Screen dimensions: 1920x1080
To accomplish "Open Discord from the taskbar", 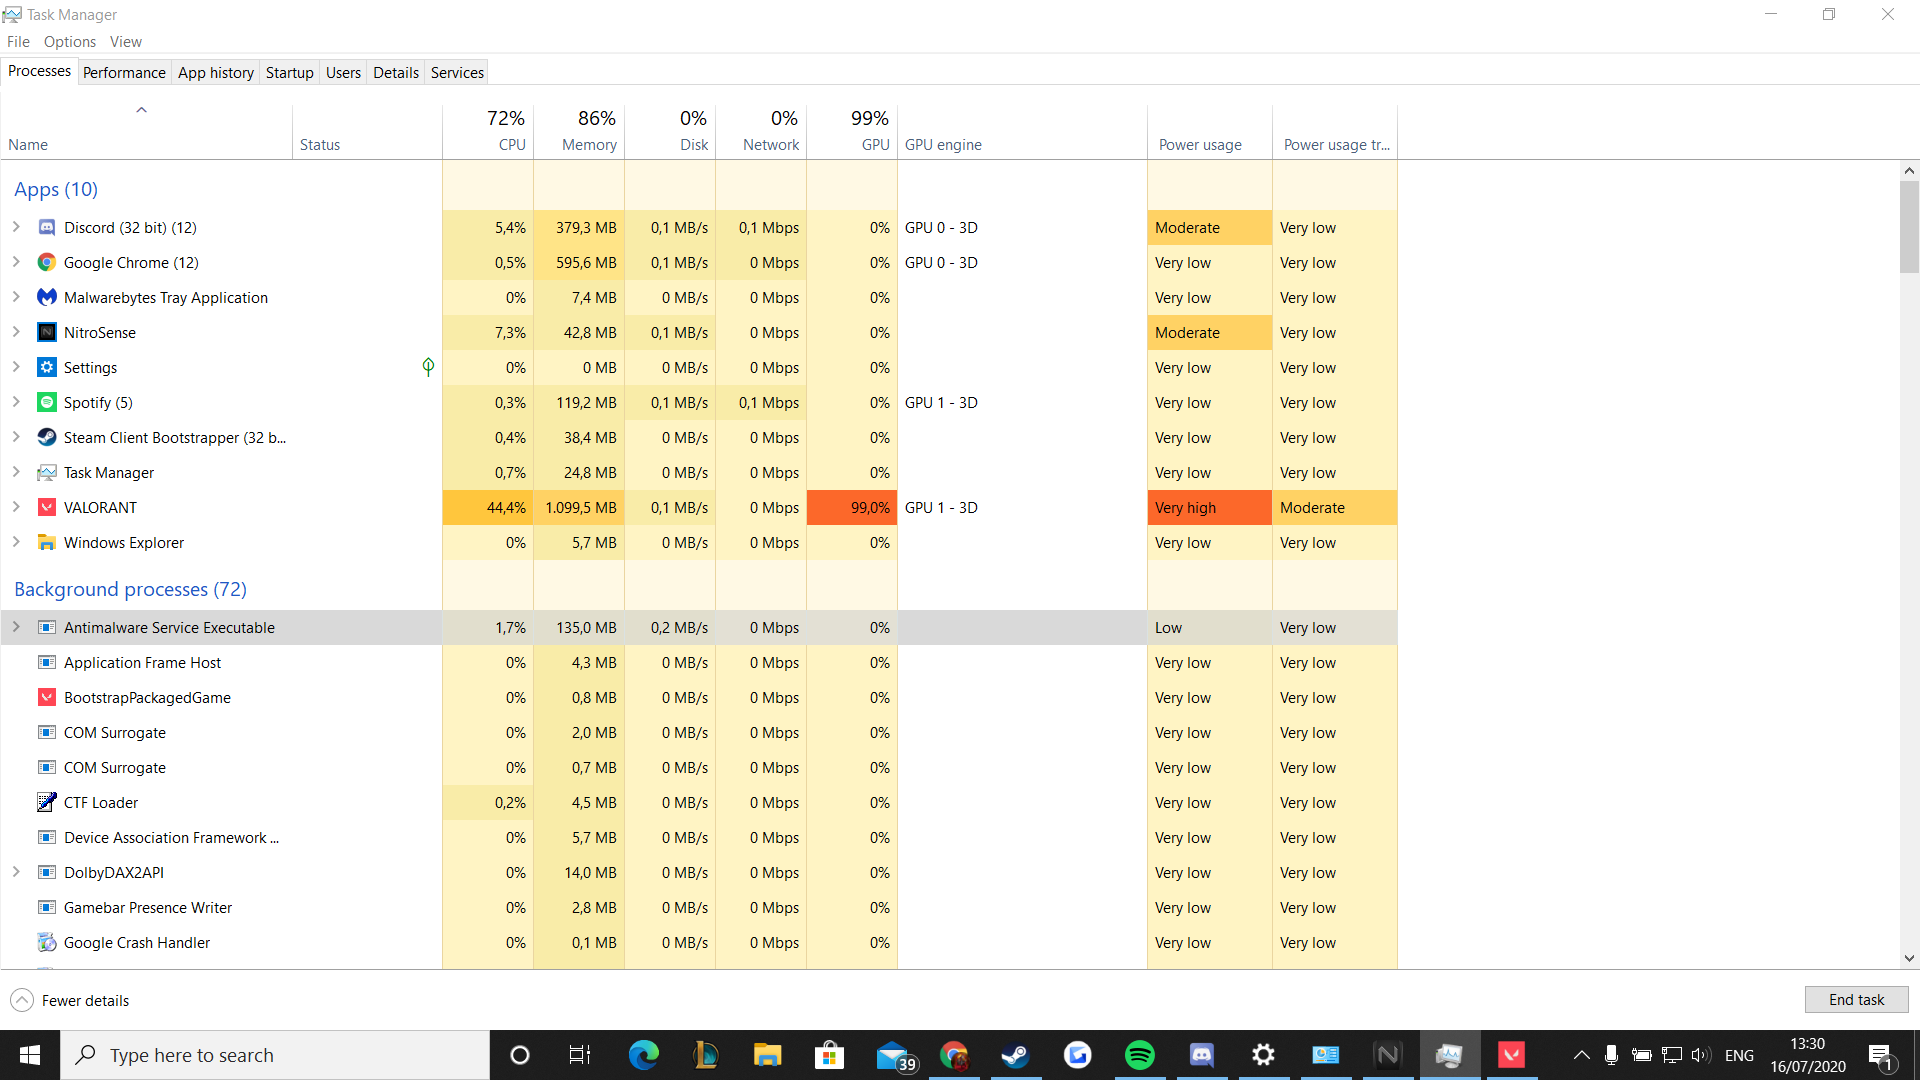I will tap(1201, 1055).
